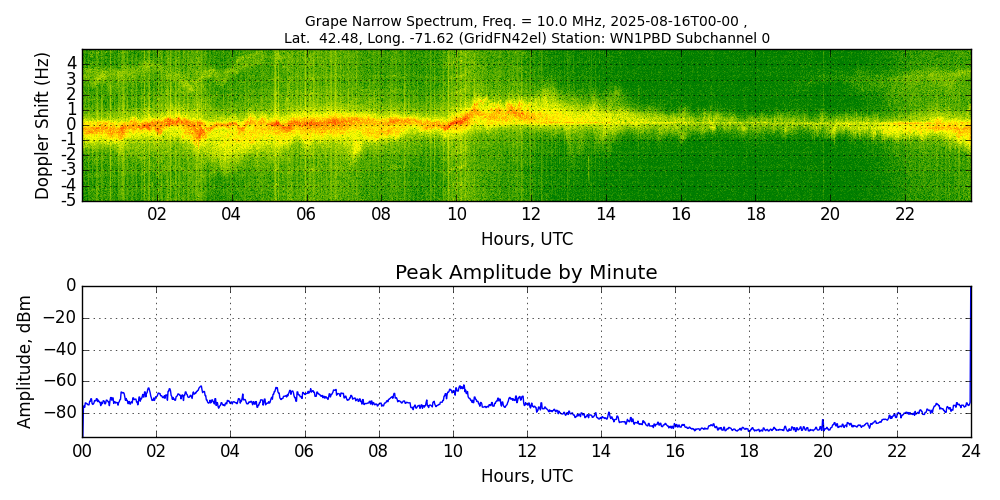The width and height of the screenshot is (1000, 500).
Task: Click the '14' tick on amplitude time axis
Action: (x=601, y=452)
